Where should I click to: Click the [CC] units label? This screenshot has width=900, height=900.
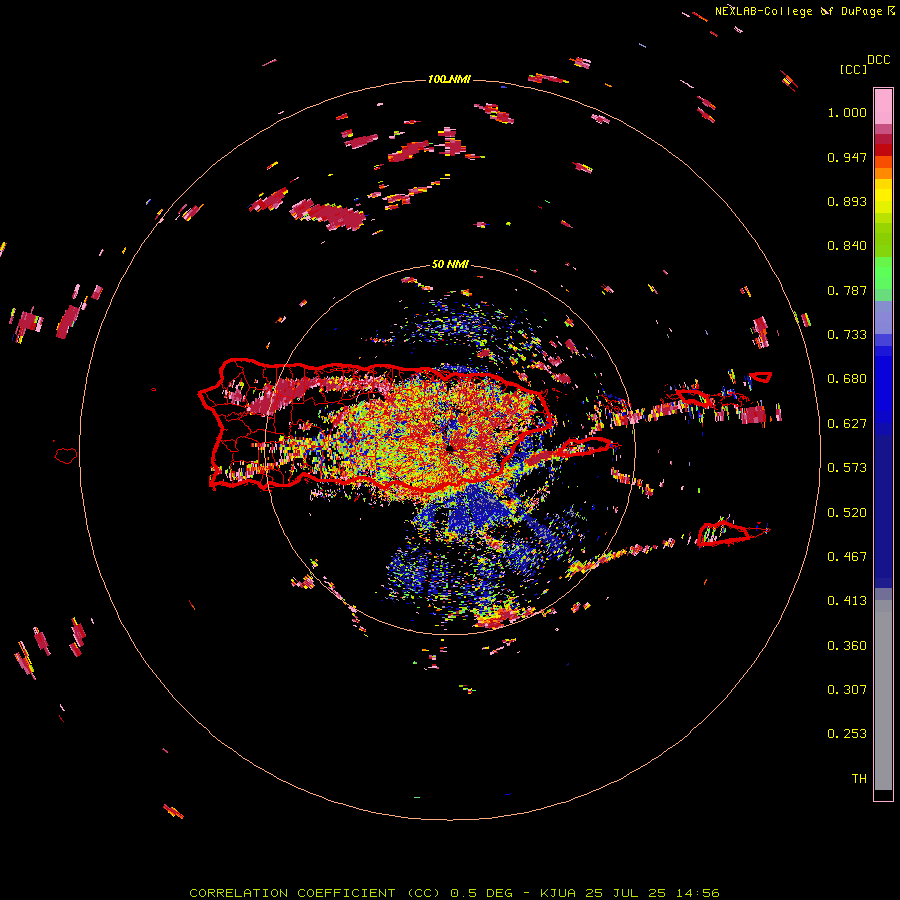point(853,69)
